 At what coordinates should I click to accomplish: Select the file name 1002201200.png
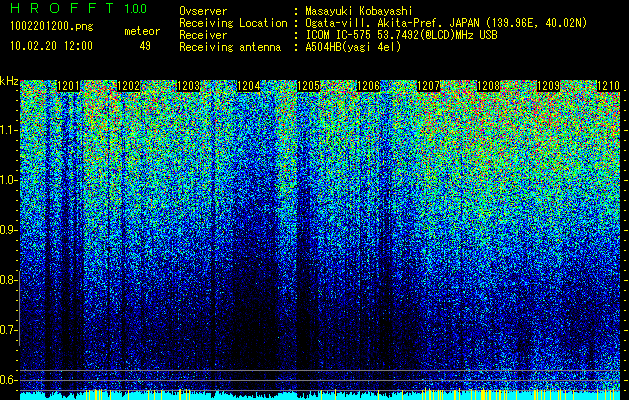[x=52, y=26]
